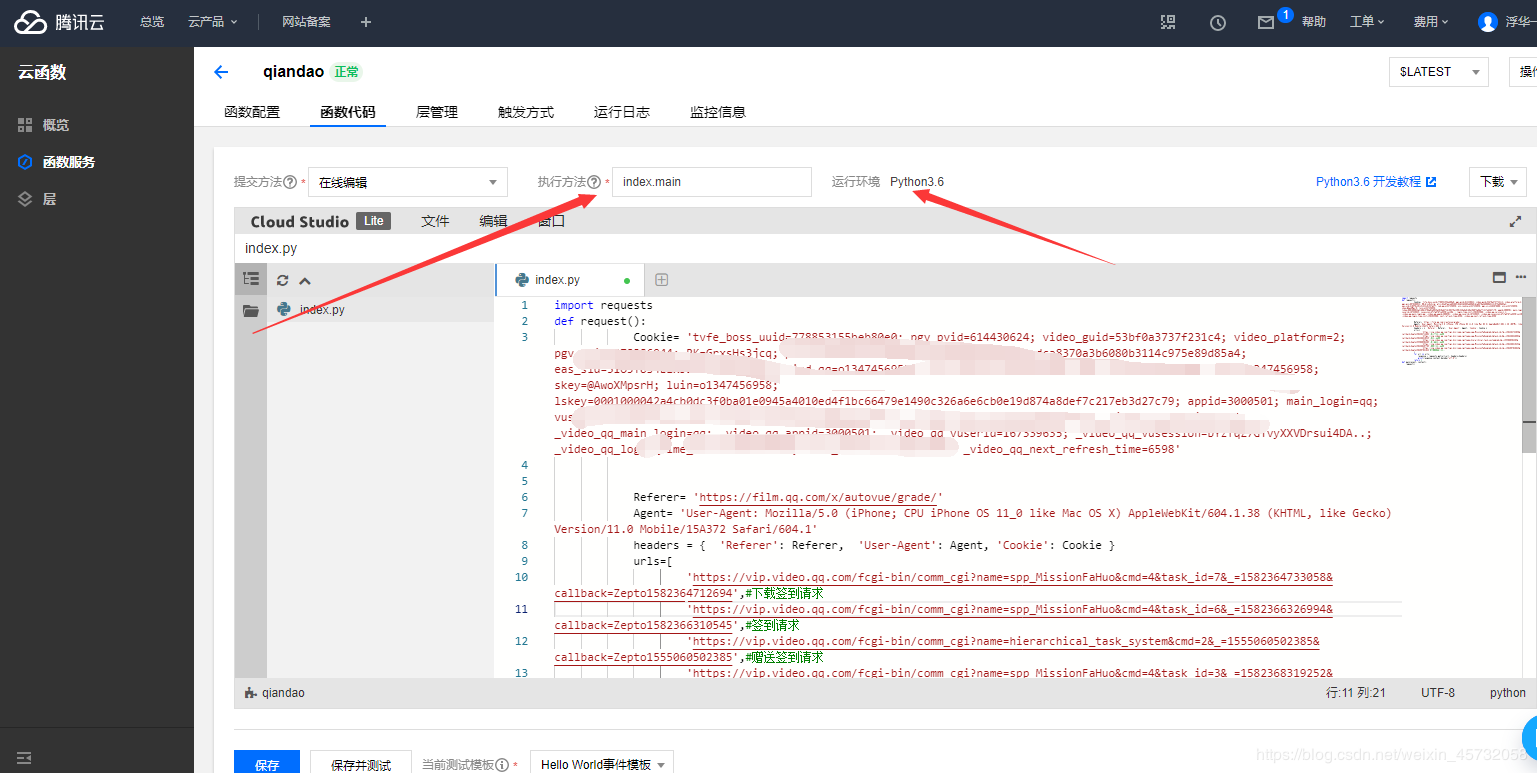Screen dimensions: 1537x773
Task: Click the 保存并测试 button
Action: 361,762
